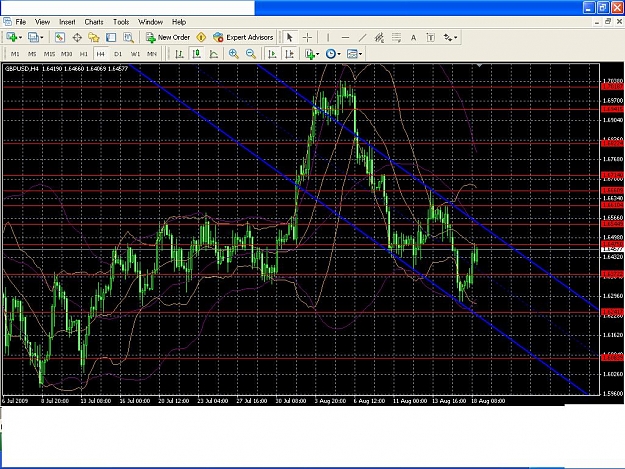The height and width of the screenshot is (469, 625).
Task: Select the Fibonacci retracement tool
Action: pos(396,37)
